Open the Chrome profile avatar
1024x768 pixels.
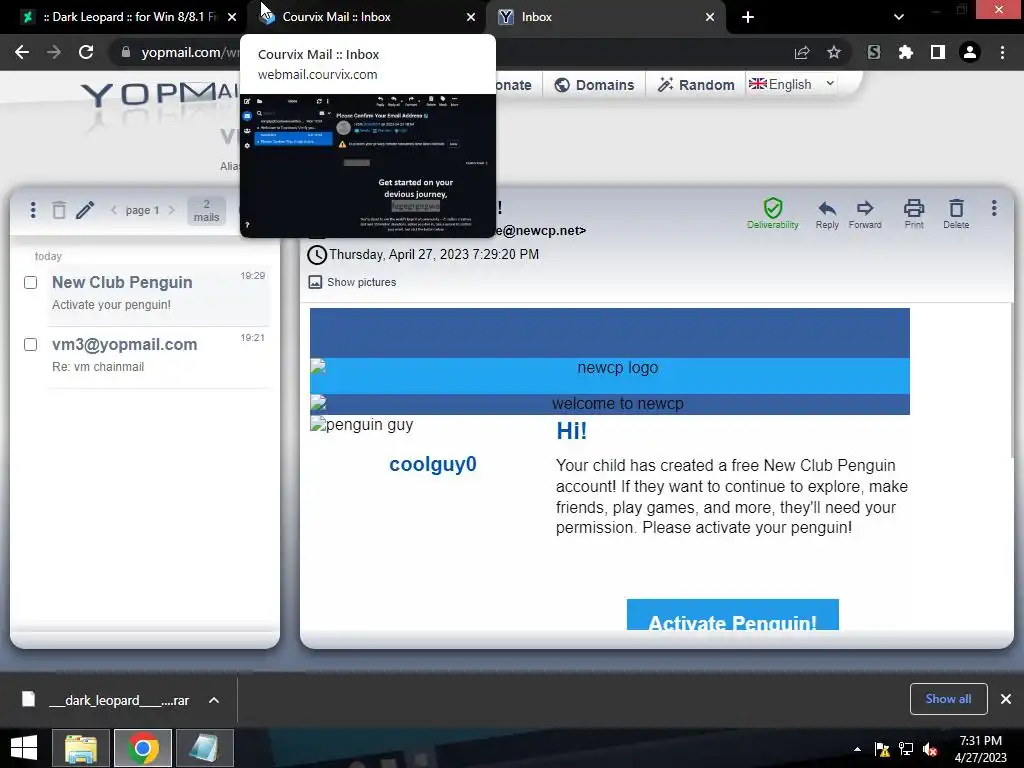click(970, 52)
